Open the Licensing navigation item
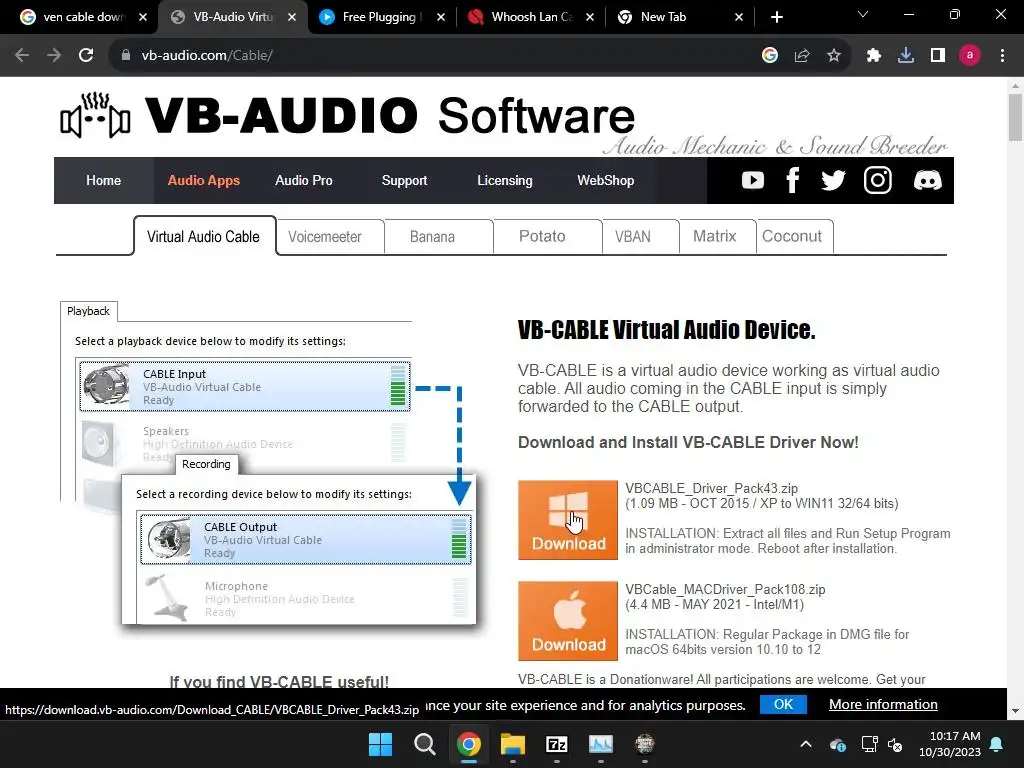Image resolution: width=1024 pixels, height=768 pixels. (505, 180)
